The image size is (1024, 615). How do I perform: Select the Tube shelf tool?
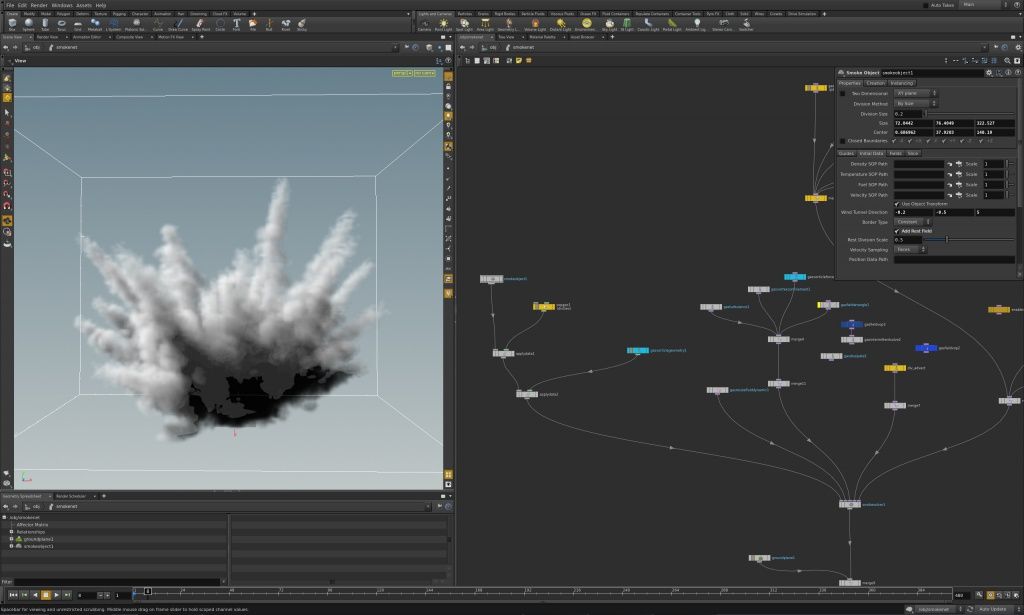point(45,24)
